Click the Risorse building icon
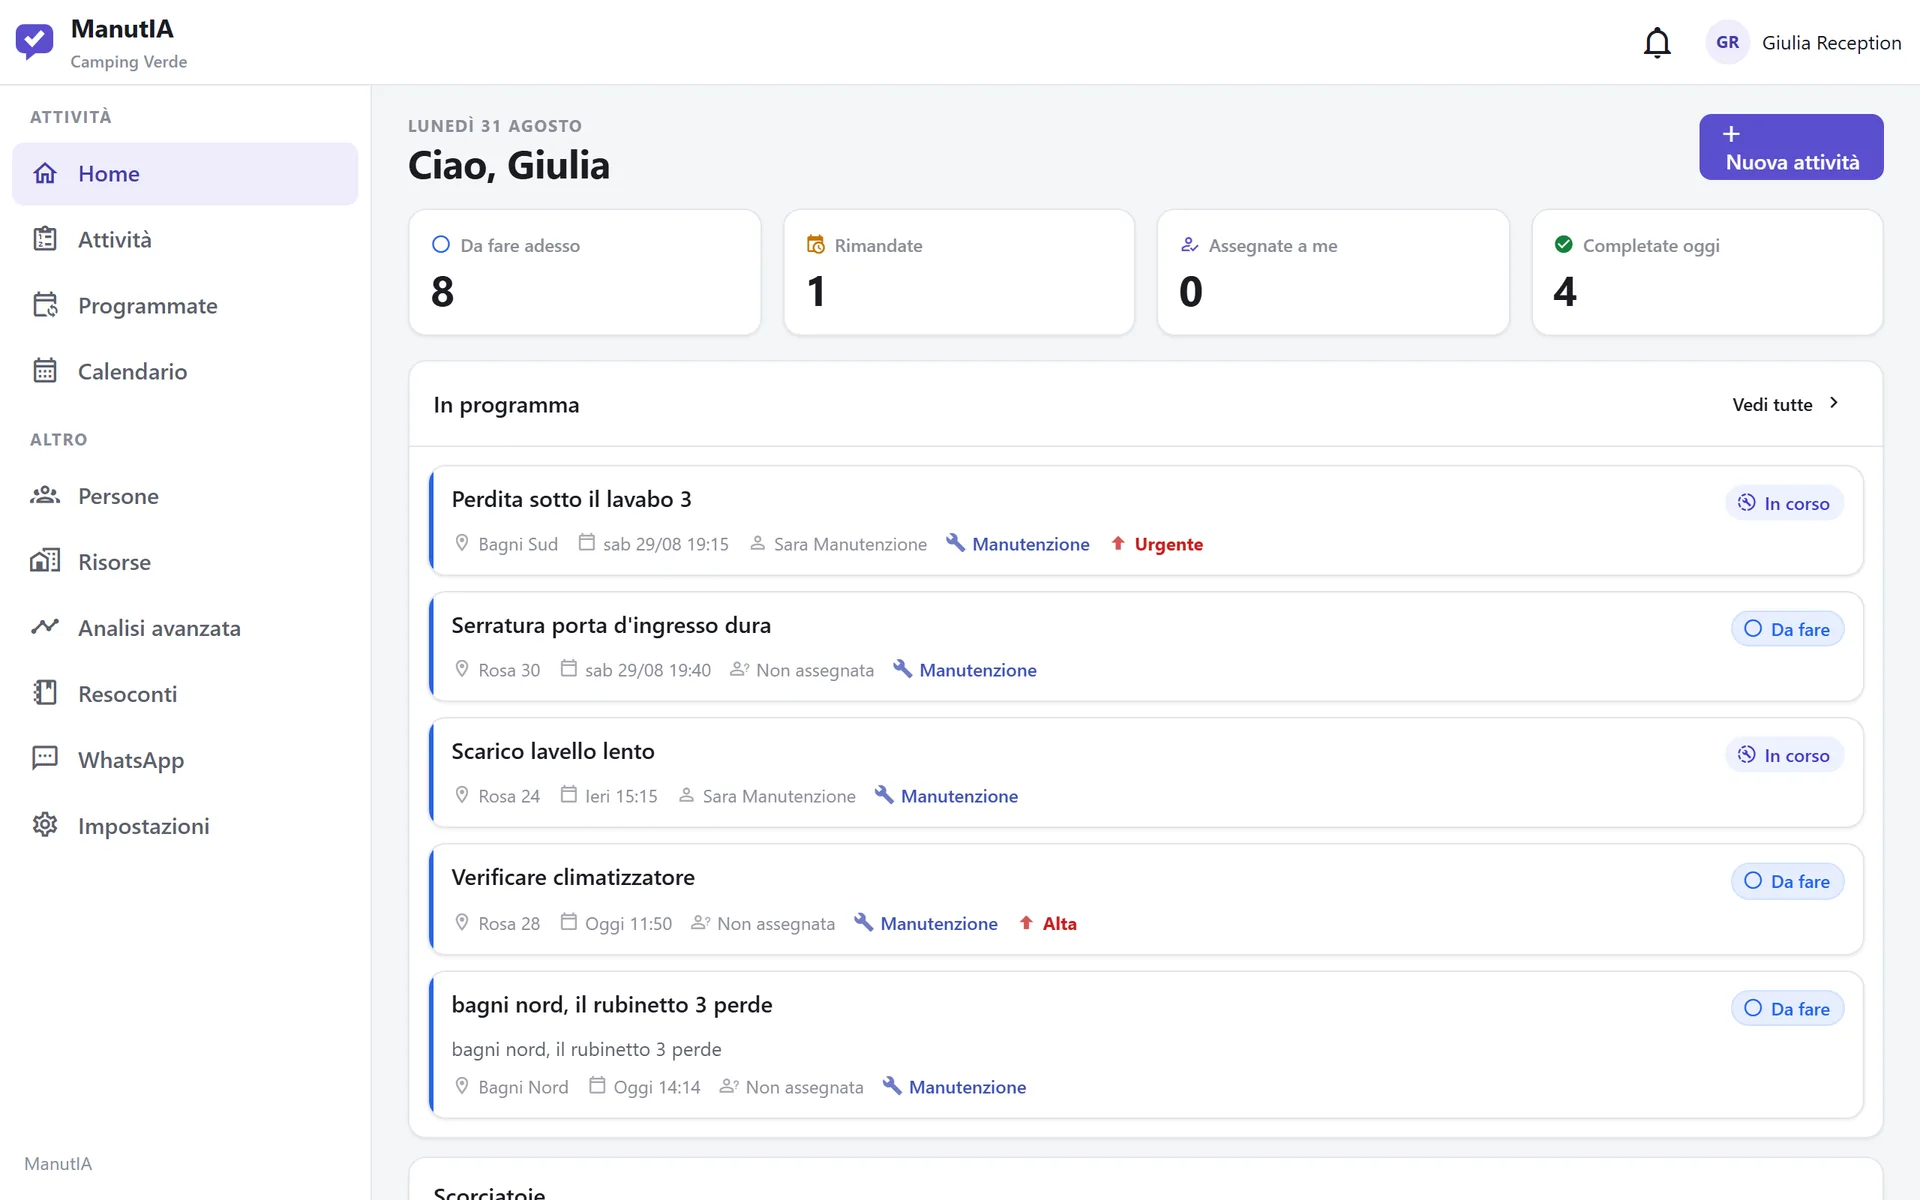Viewport: 1920px width, 1200px height. click(45, 561)
